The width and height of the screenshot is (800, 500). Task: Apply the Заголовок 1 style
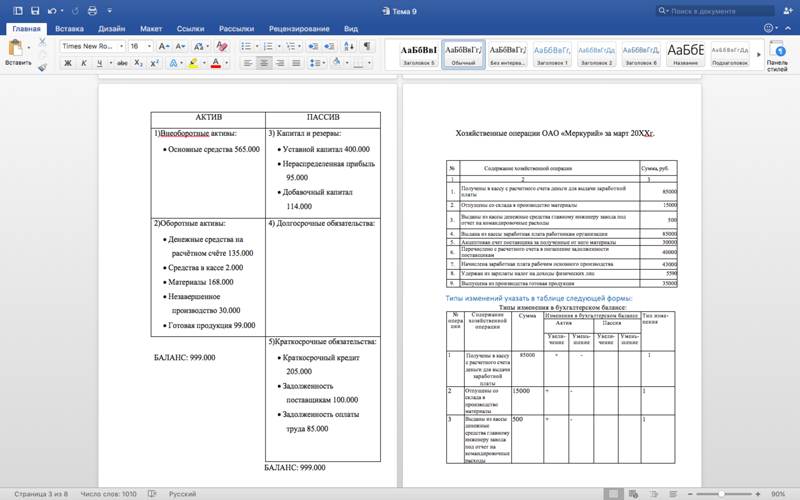tap(552, 53)
